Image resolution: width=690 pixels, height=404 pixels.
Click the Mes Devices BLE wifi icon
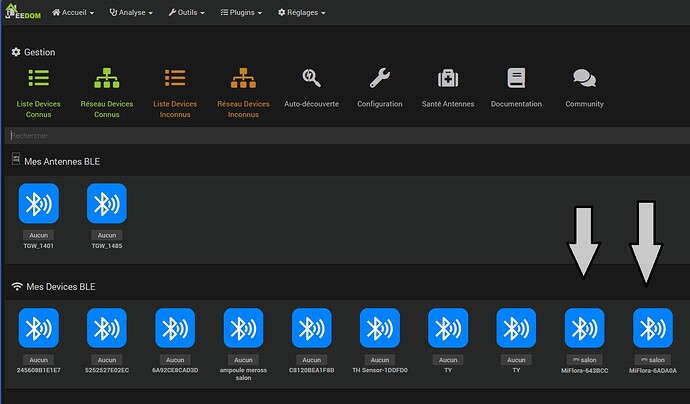coord(17,286)
